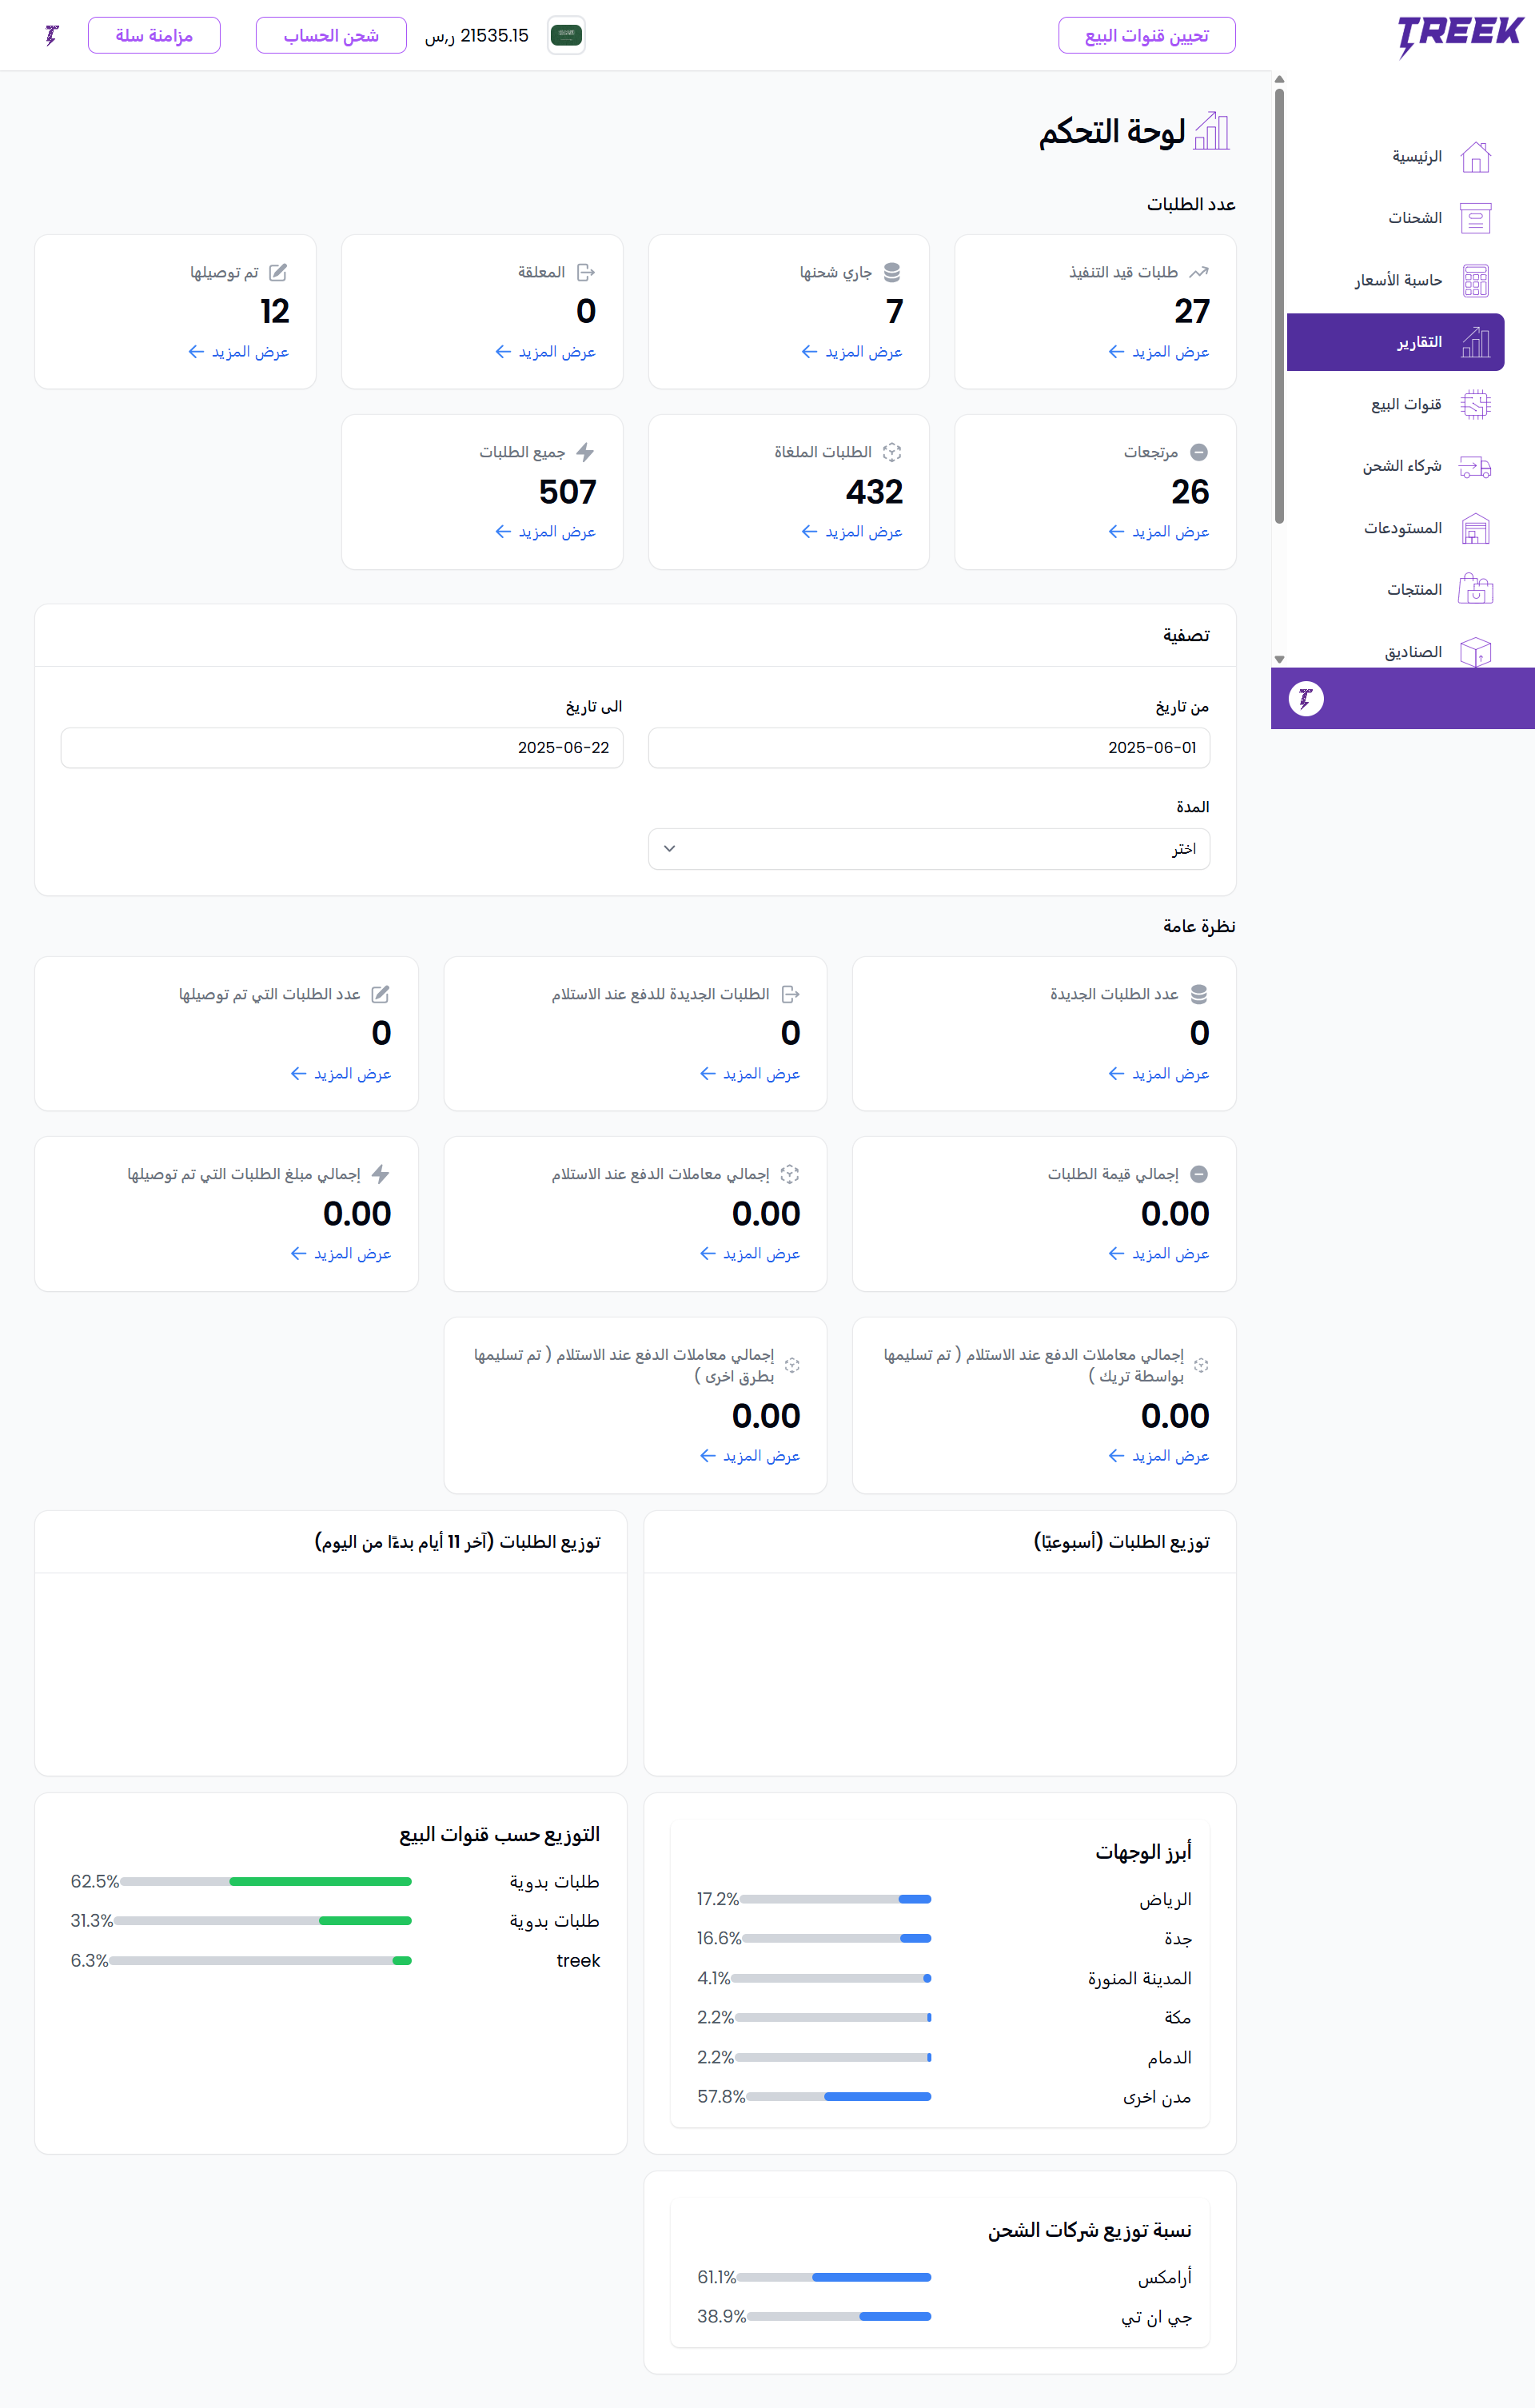The height and width of the screenshot is (2408, 1535).
Task: Click the shipping partners truck icon
Action: pos(1475,467)
